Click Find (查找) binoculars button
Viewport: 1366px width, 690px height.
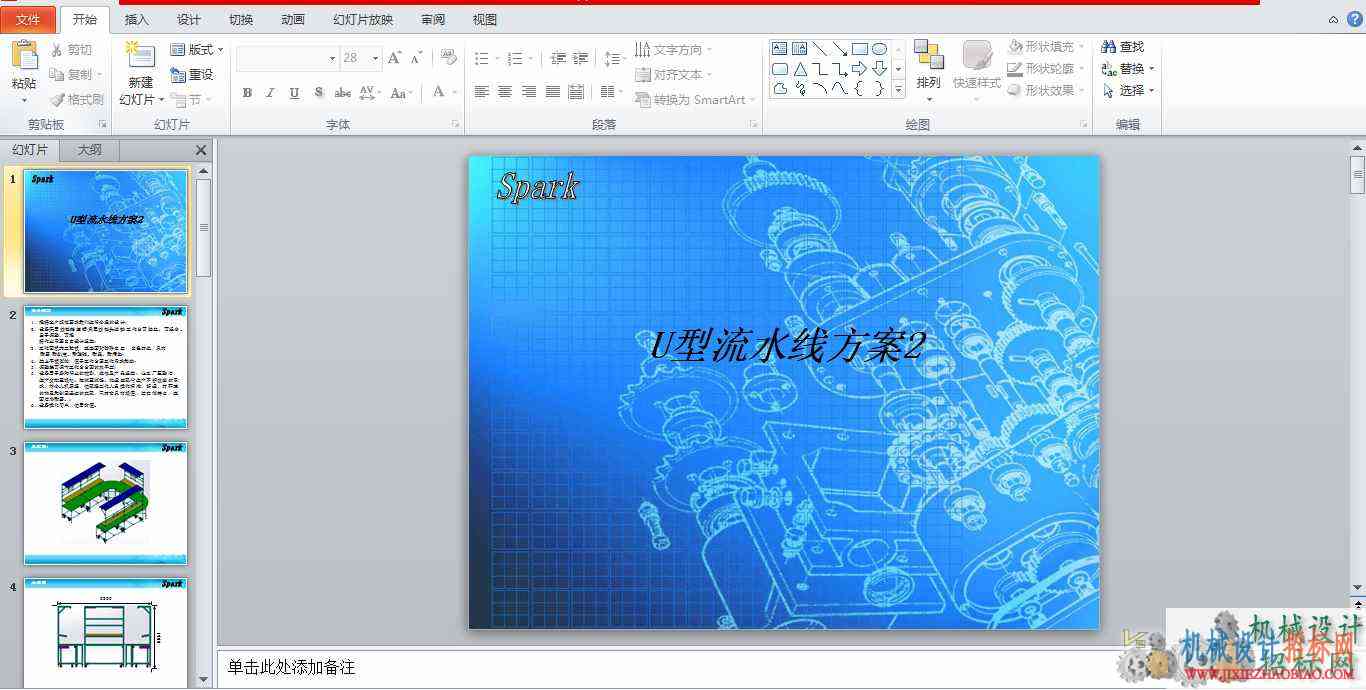tap(1123, 47)
